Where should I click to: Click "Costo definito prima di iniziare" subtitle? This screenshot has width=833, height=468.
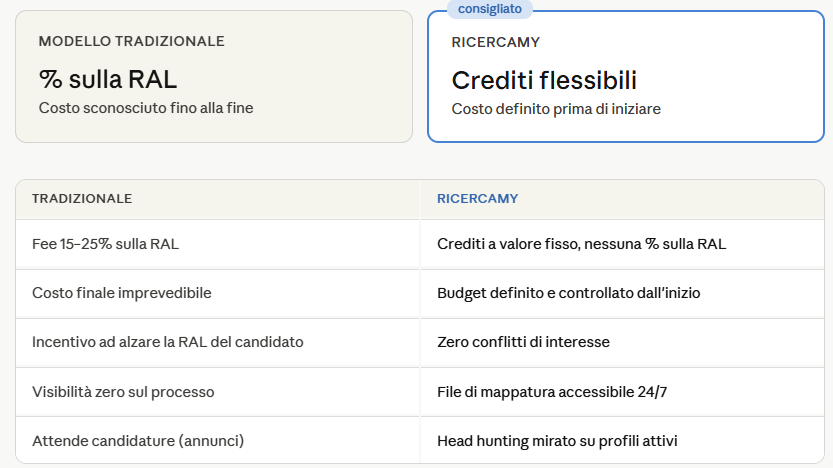click(x=556, y=108)
